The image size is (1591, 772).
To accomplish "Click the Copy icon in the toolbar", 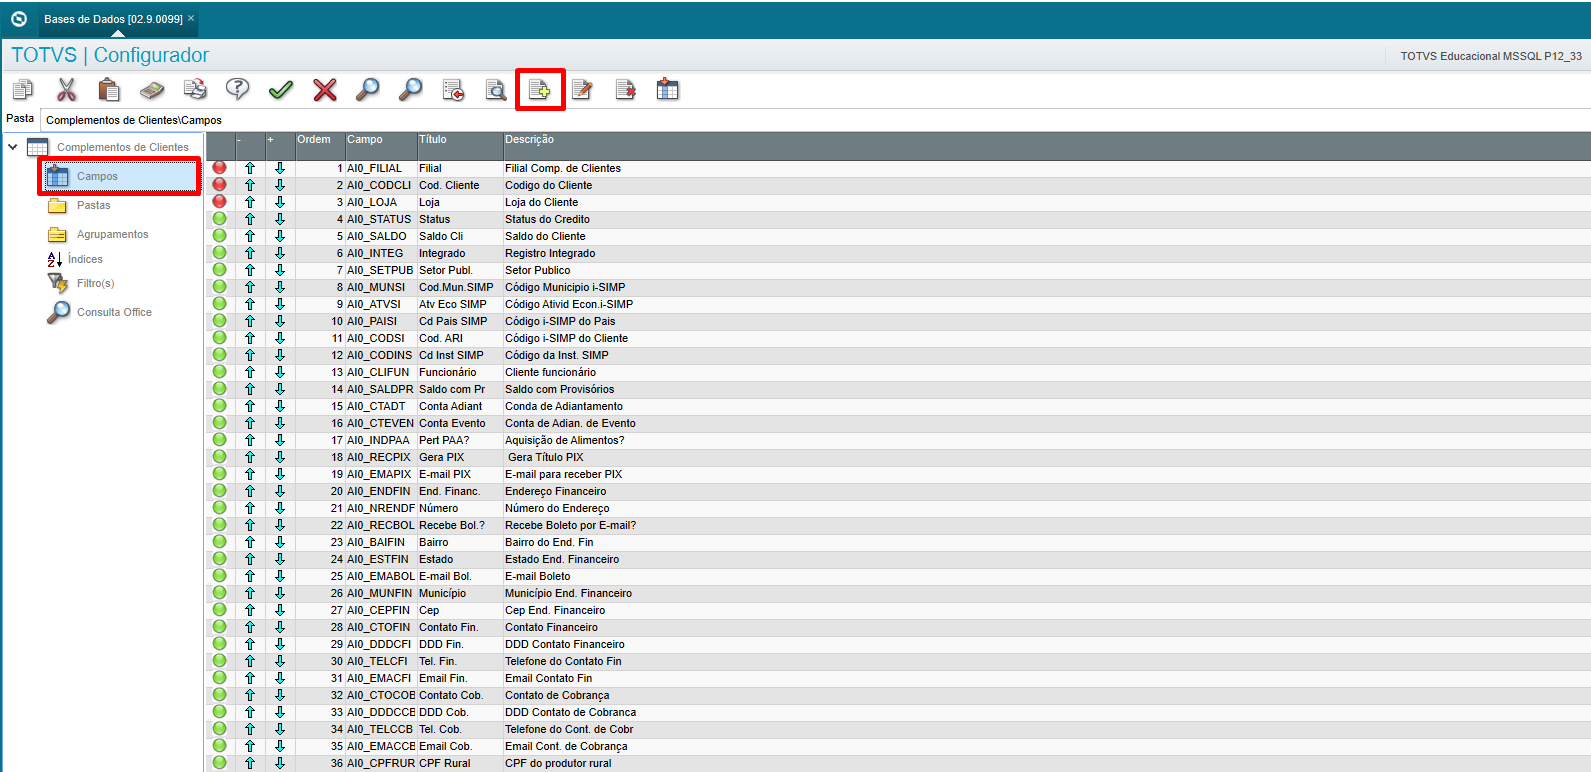I will click(23, 90).
